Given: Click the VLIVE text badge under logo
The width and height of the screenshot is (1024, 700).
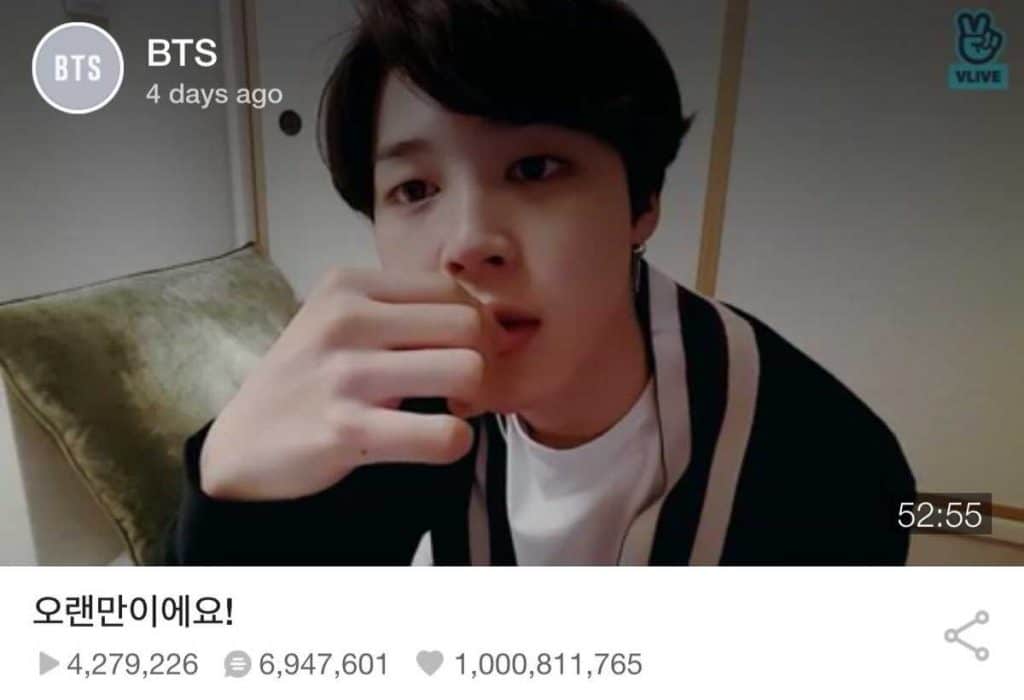Looking at the screenshot, I should (x=978, y=77).
